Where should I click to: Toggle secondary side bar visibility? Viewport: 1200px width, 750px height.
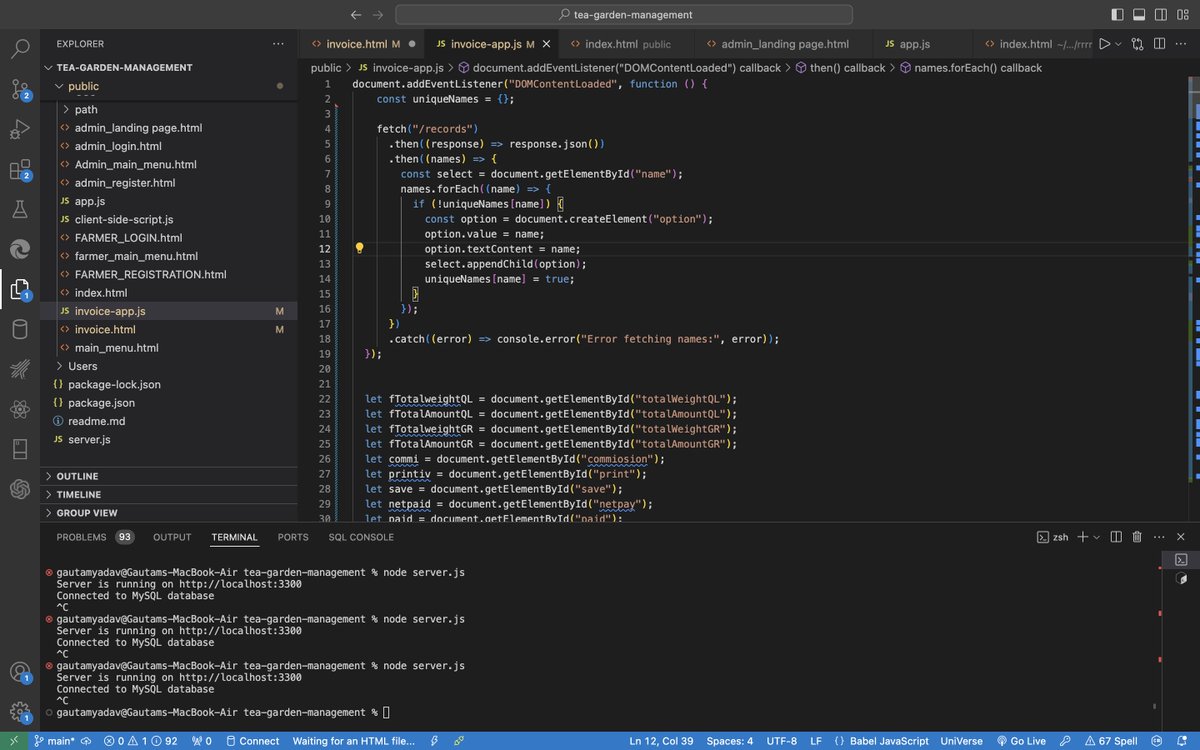click(1161, 15)
